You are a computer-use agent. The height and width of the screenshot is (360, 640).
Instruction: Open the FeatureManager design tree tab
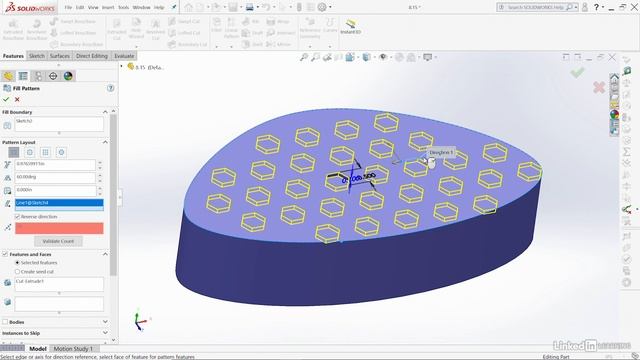pyautogui.click(x=8, y=76)
